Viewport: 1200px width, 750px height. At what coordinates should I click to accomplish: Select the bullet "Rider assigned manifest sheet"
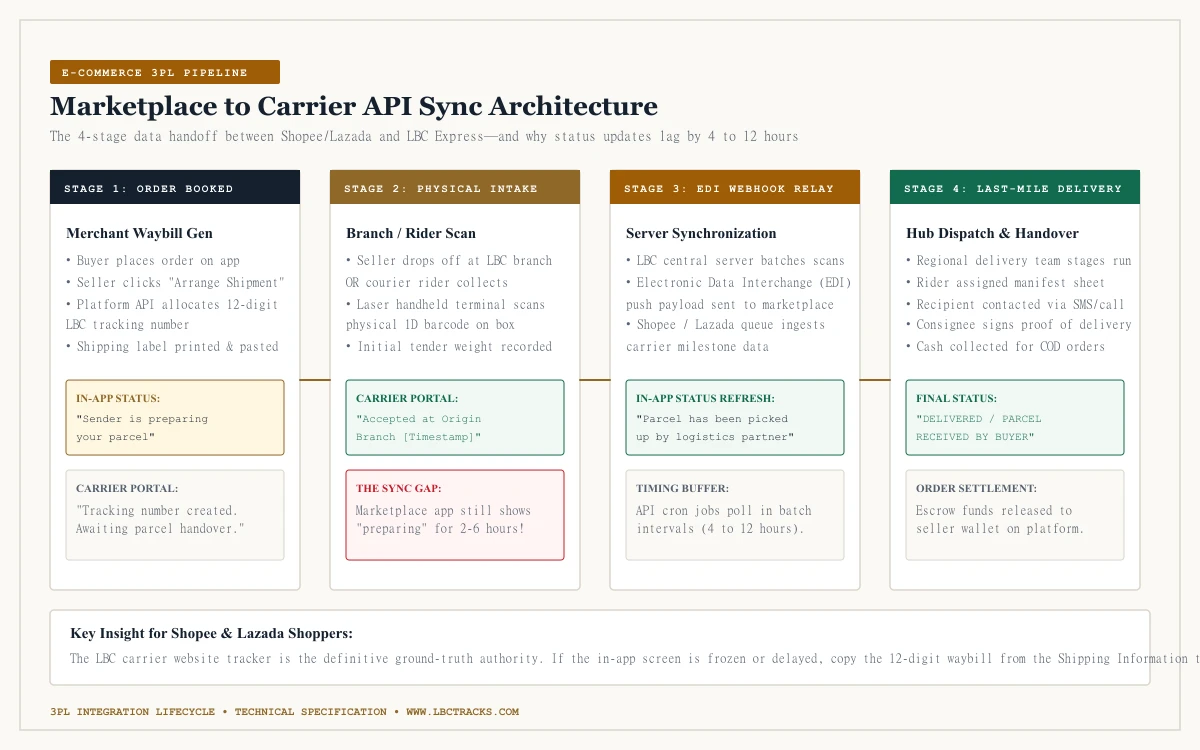coord(1005,283)
